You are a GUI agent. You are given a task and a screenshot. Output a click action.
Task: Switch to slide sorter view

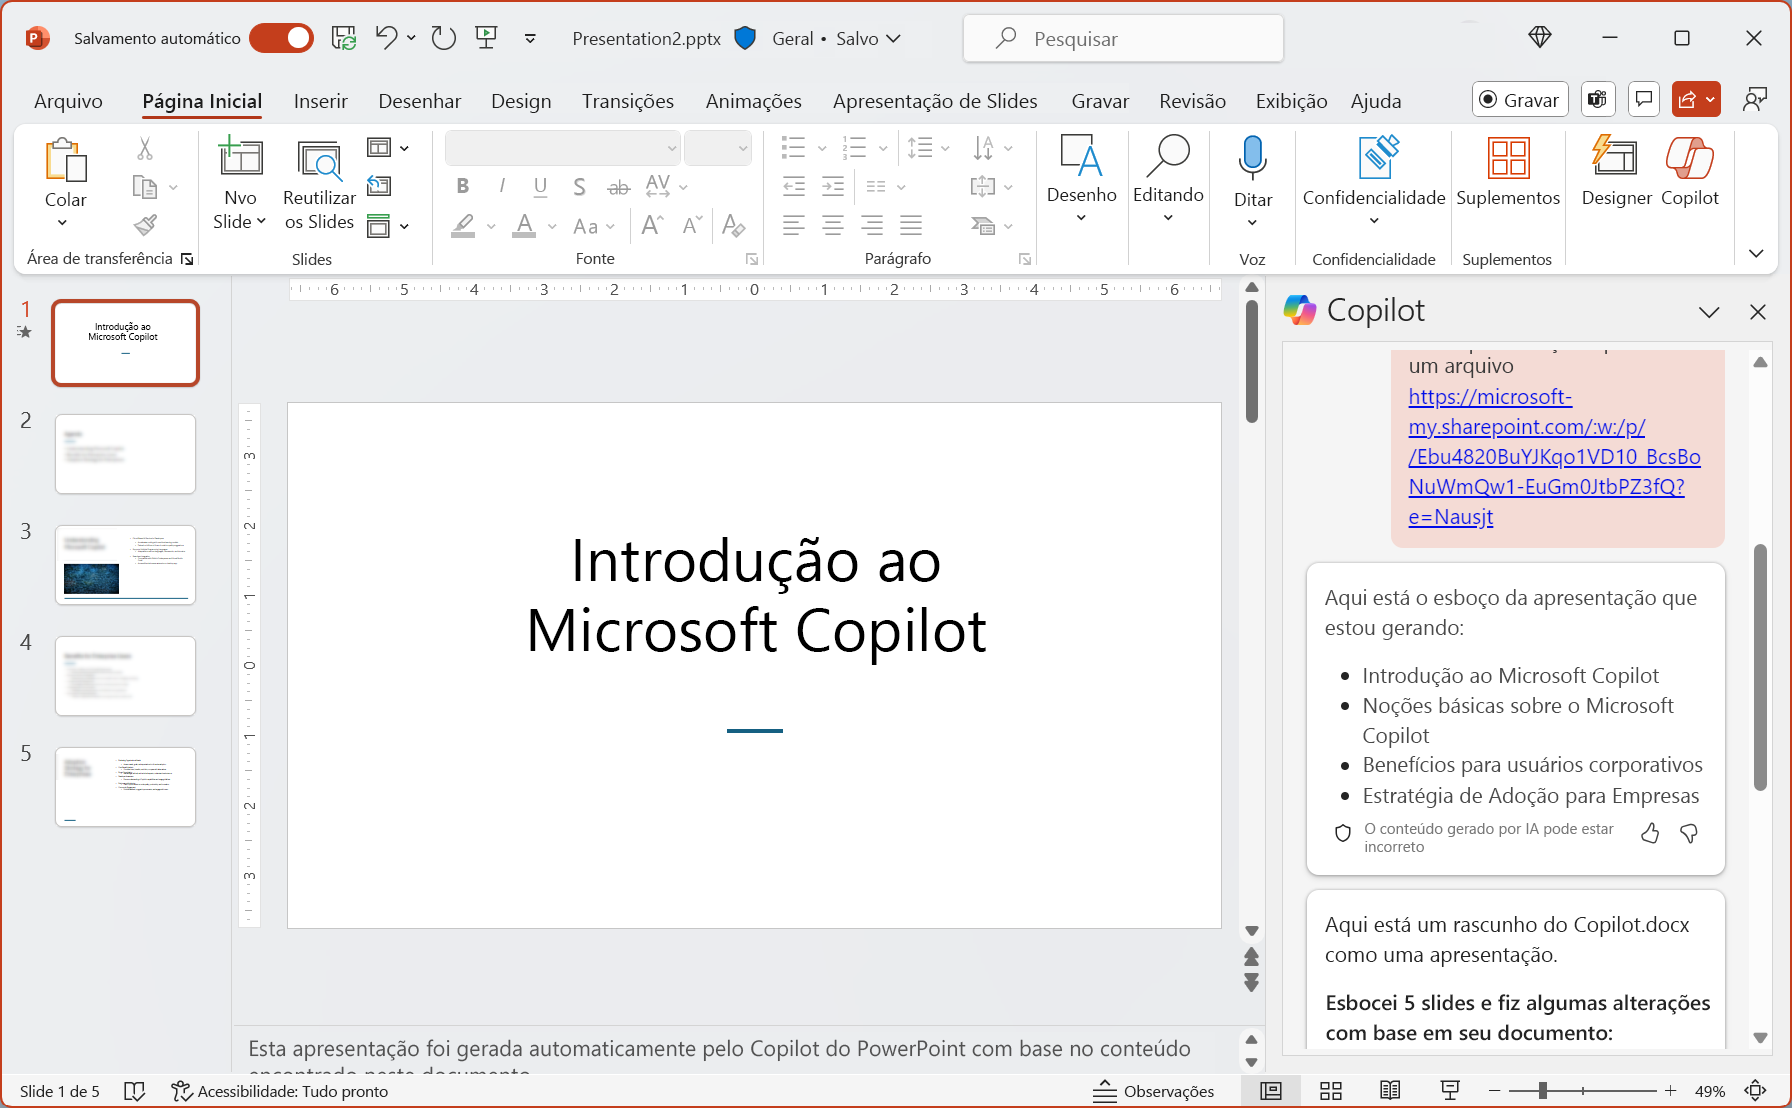(1331, 1091)
